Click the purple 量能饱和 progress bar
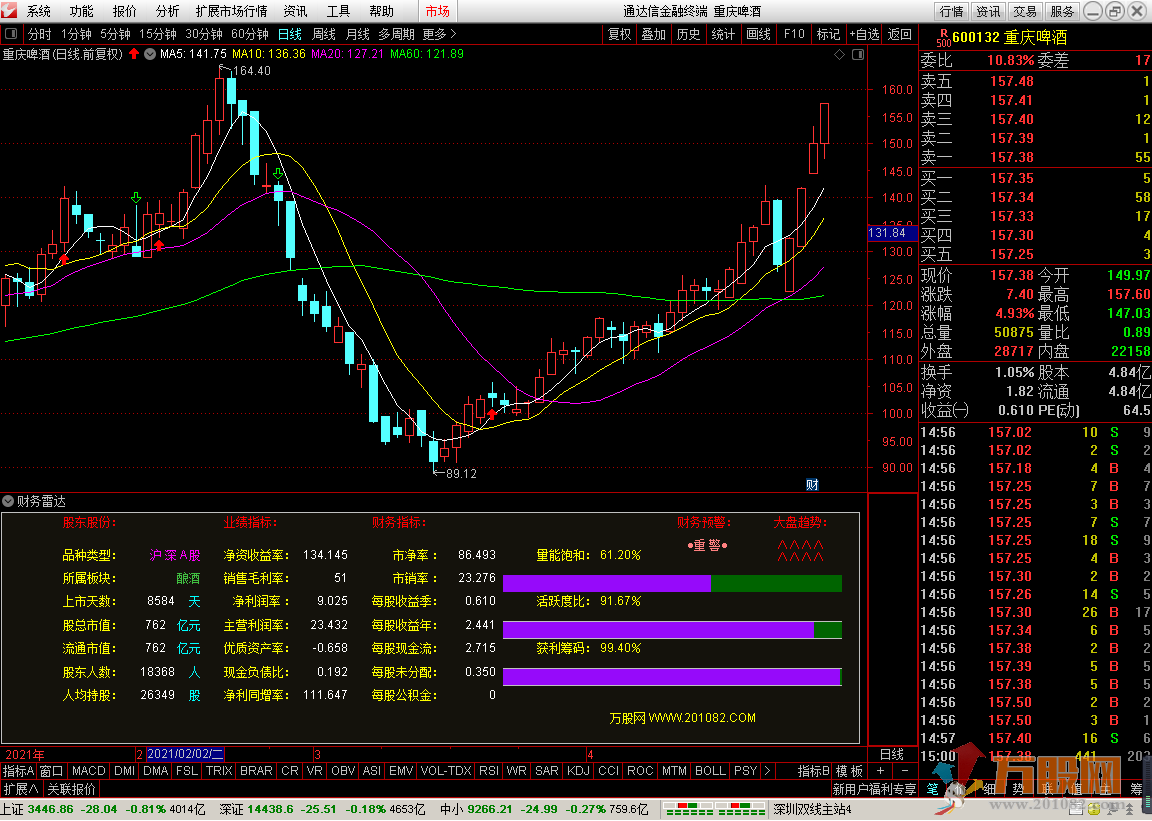This screenshot has width=1152, height=821. tap(606, 583)
